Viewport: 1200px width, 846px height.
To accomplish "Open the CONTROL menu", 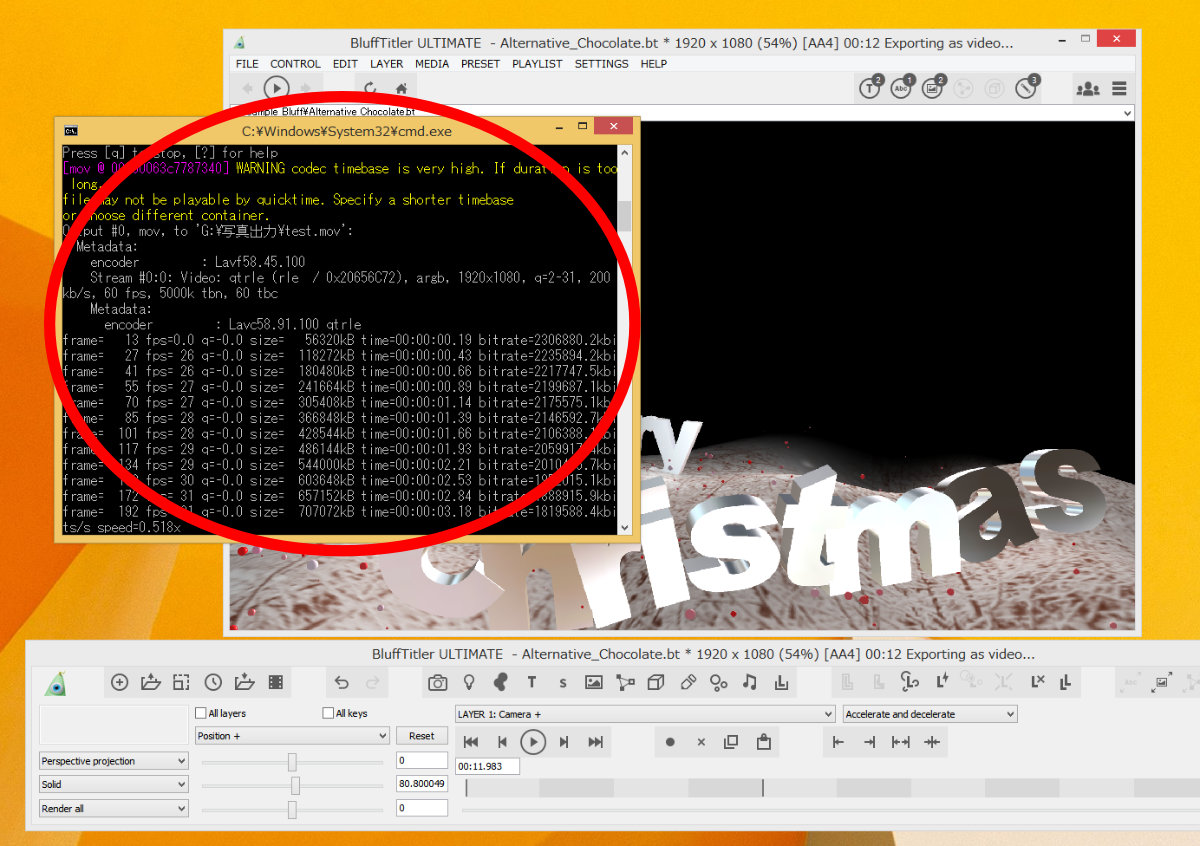I will click(x=296, y=64).
